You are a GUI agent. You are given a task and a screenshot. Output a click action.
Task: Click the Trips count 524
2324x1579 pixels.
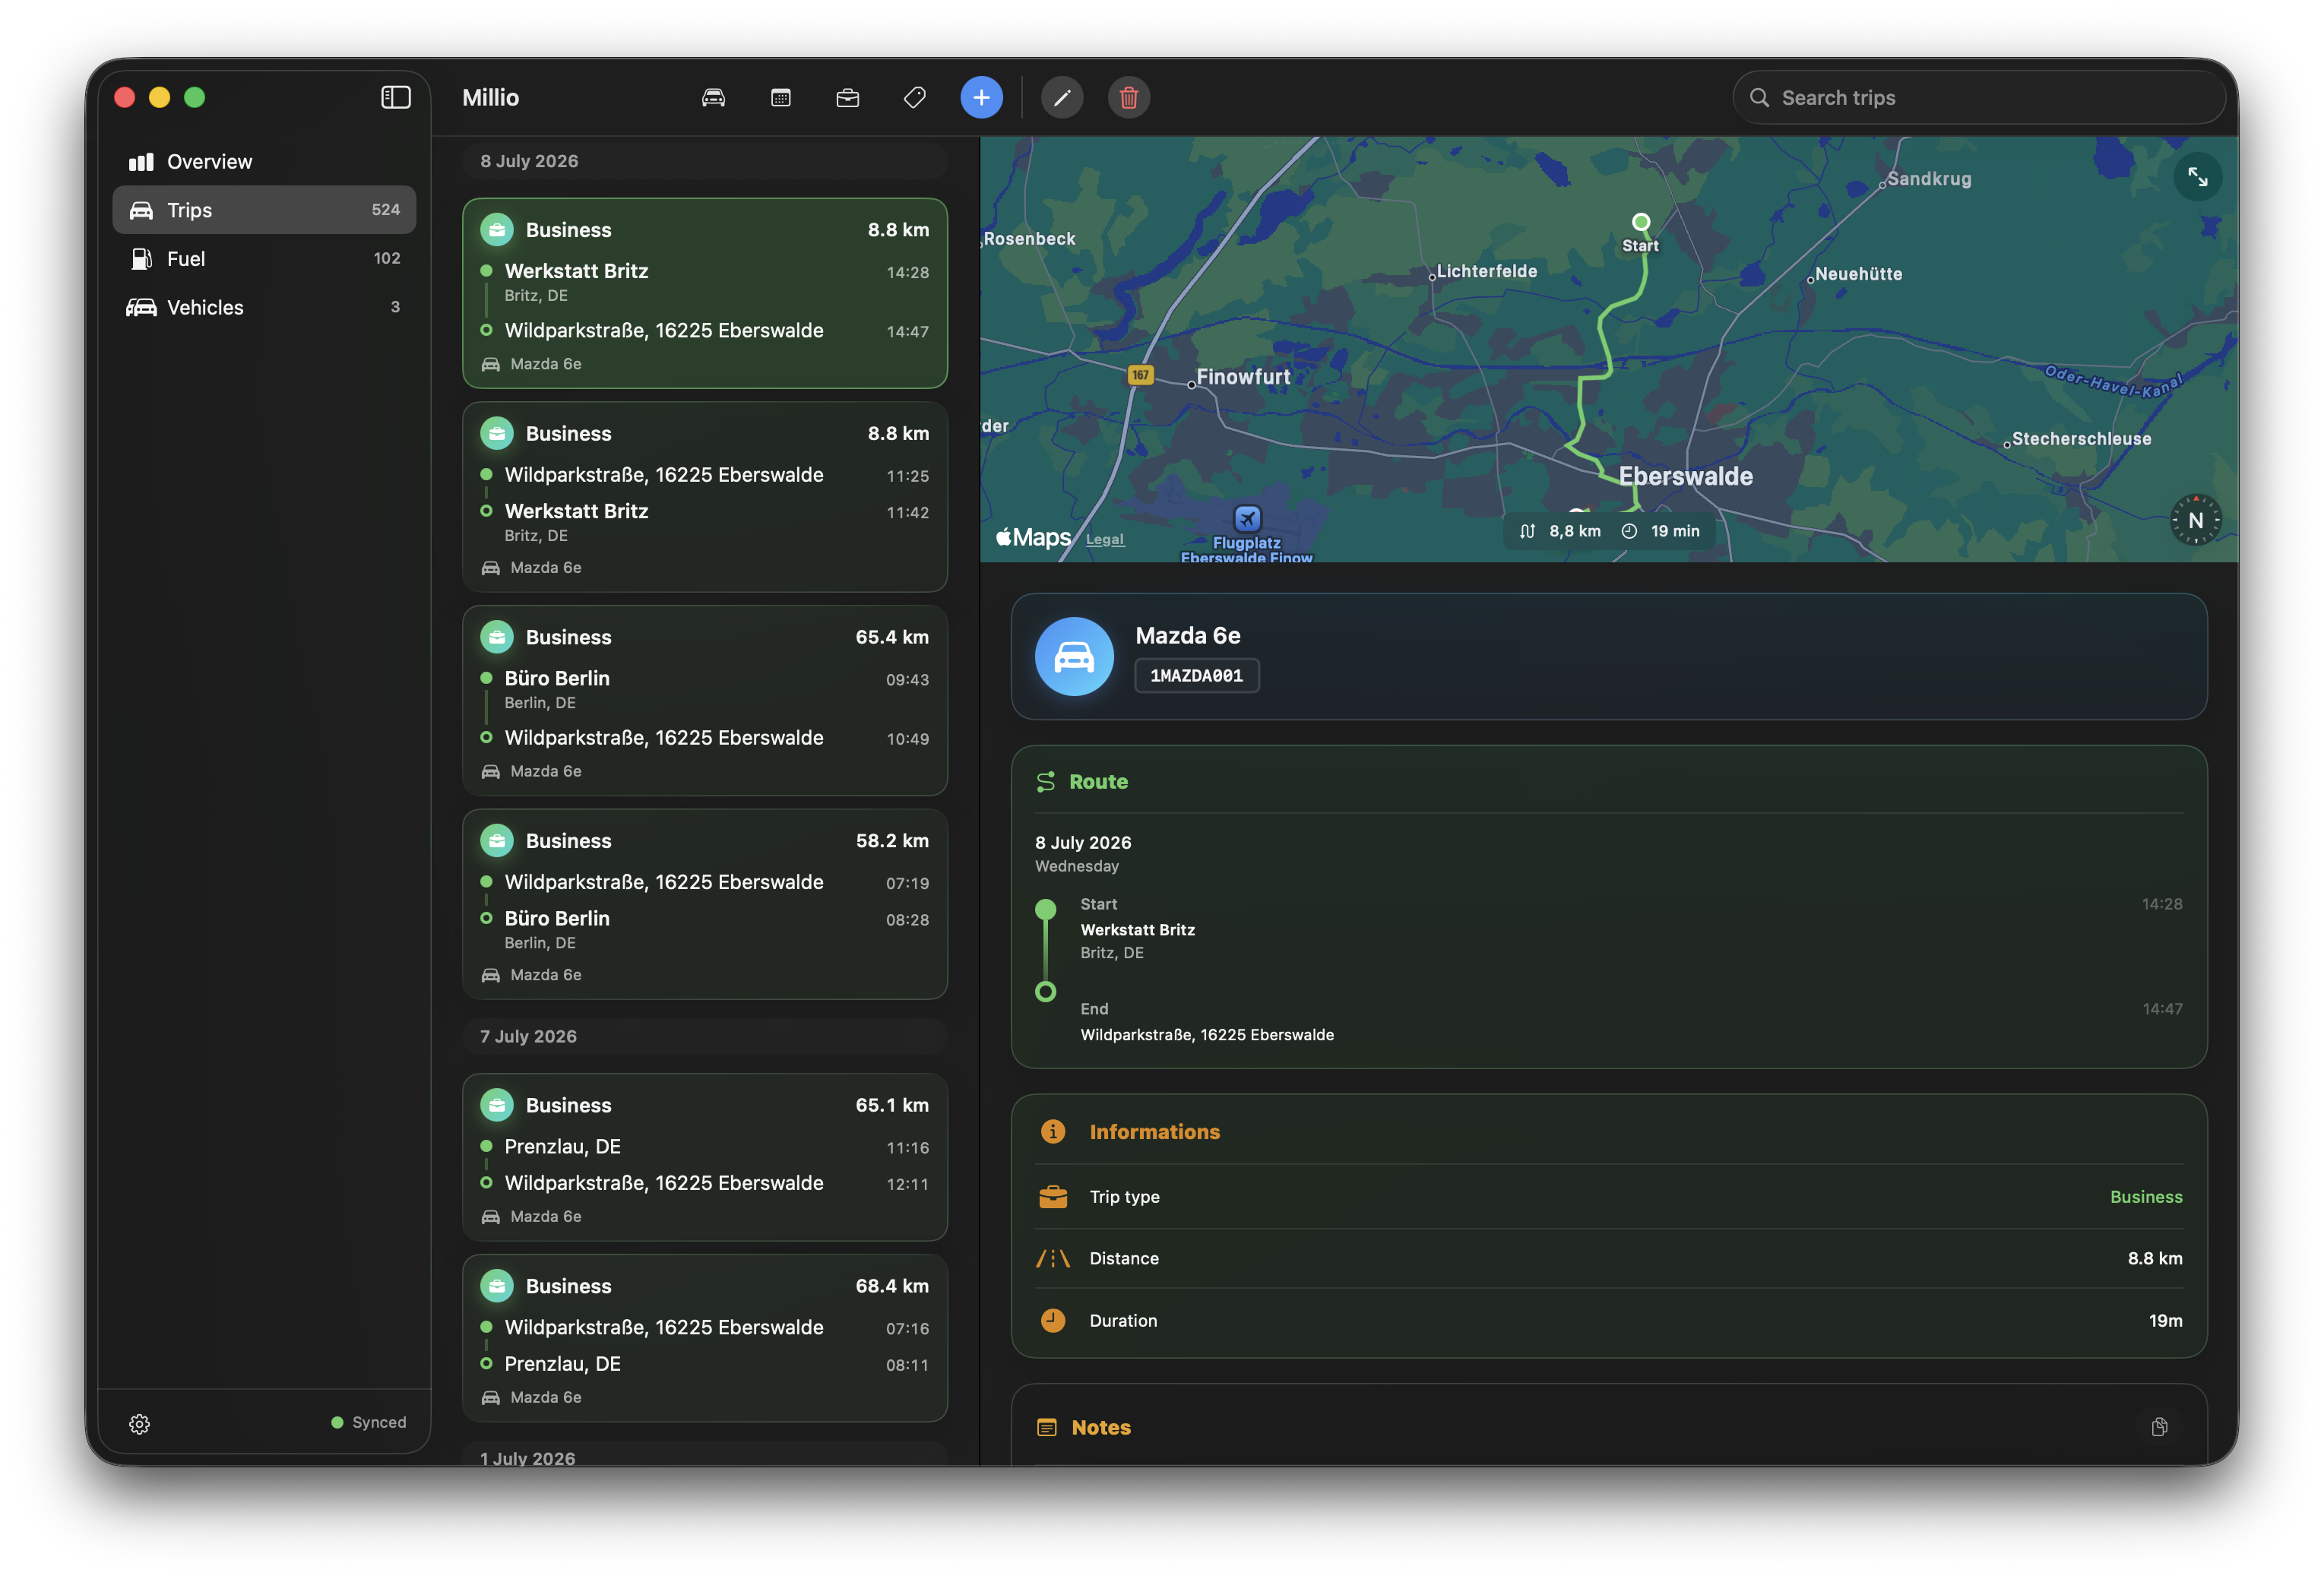(385, 210)
